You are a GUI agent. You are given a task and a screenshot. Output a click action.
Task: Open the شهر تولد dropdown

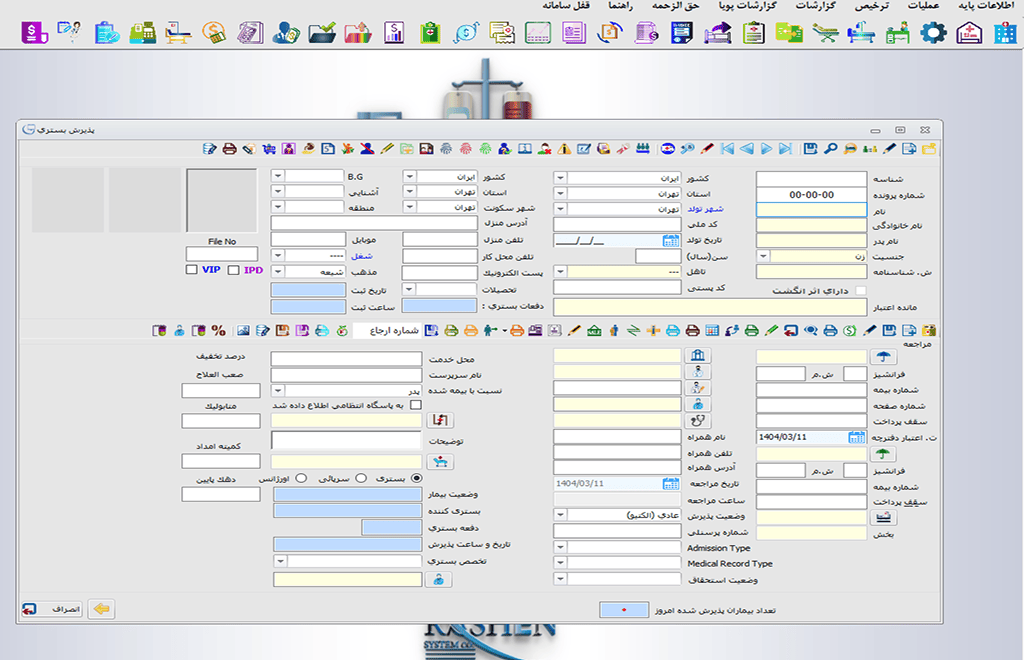pos(560,209)
